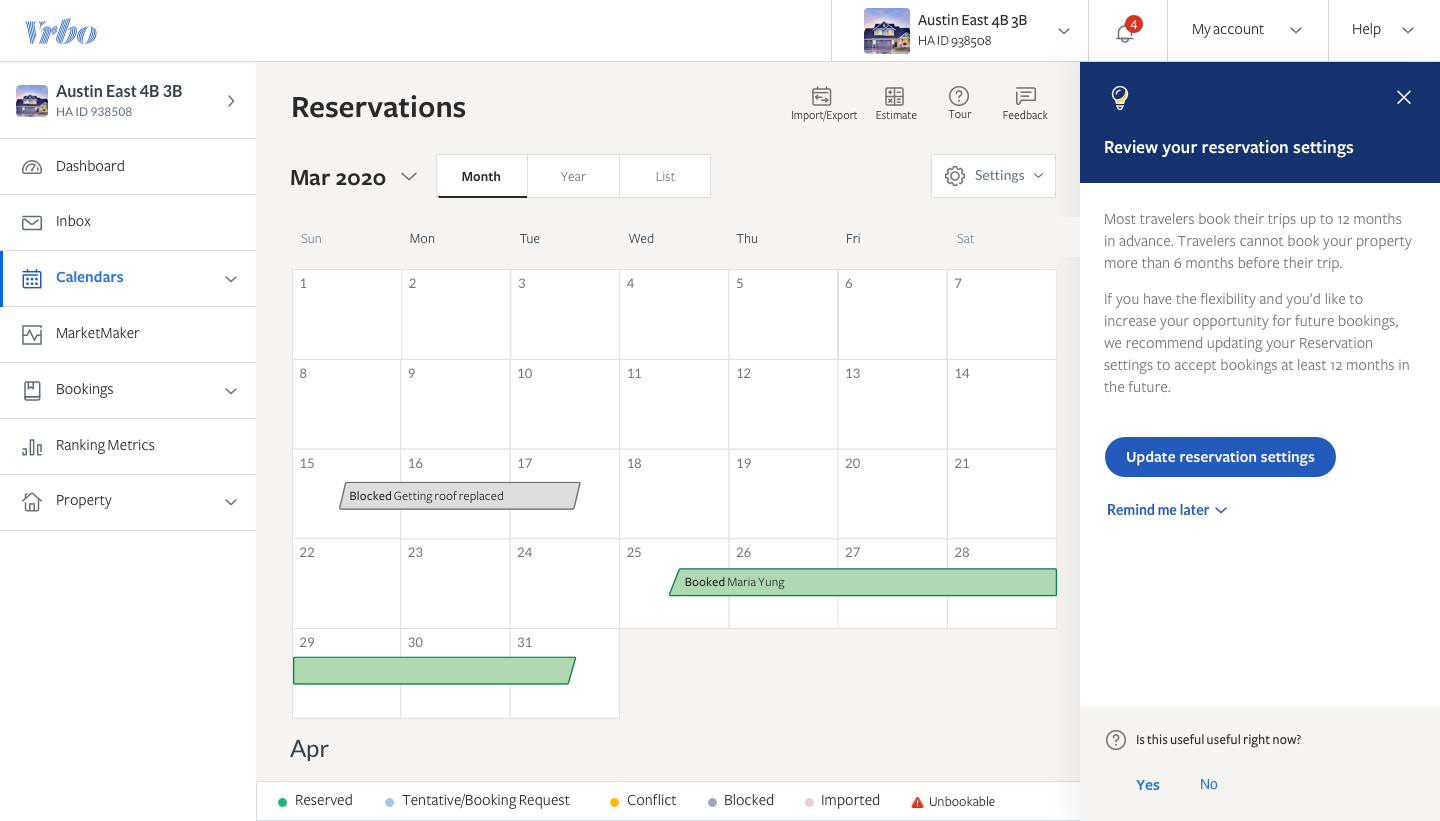The width and height of the screenshot is (1440, 821).
Task: Open Ranking Metrics
Action: tap(128, 446)
